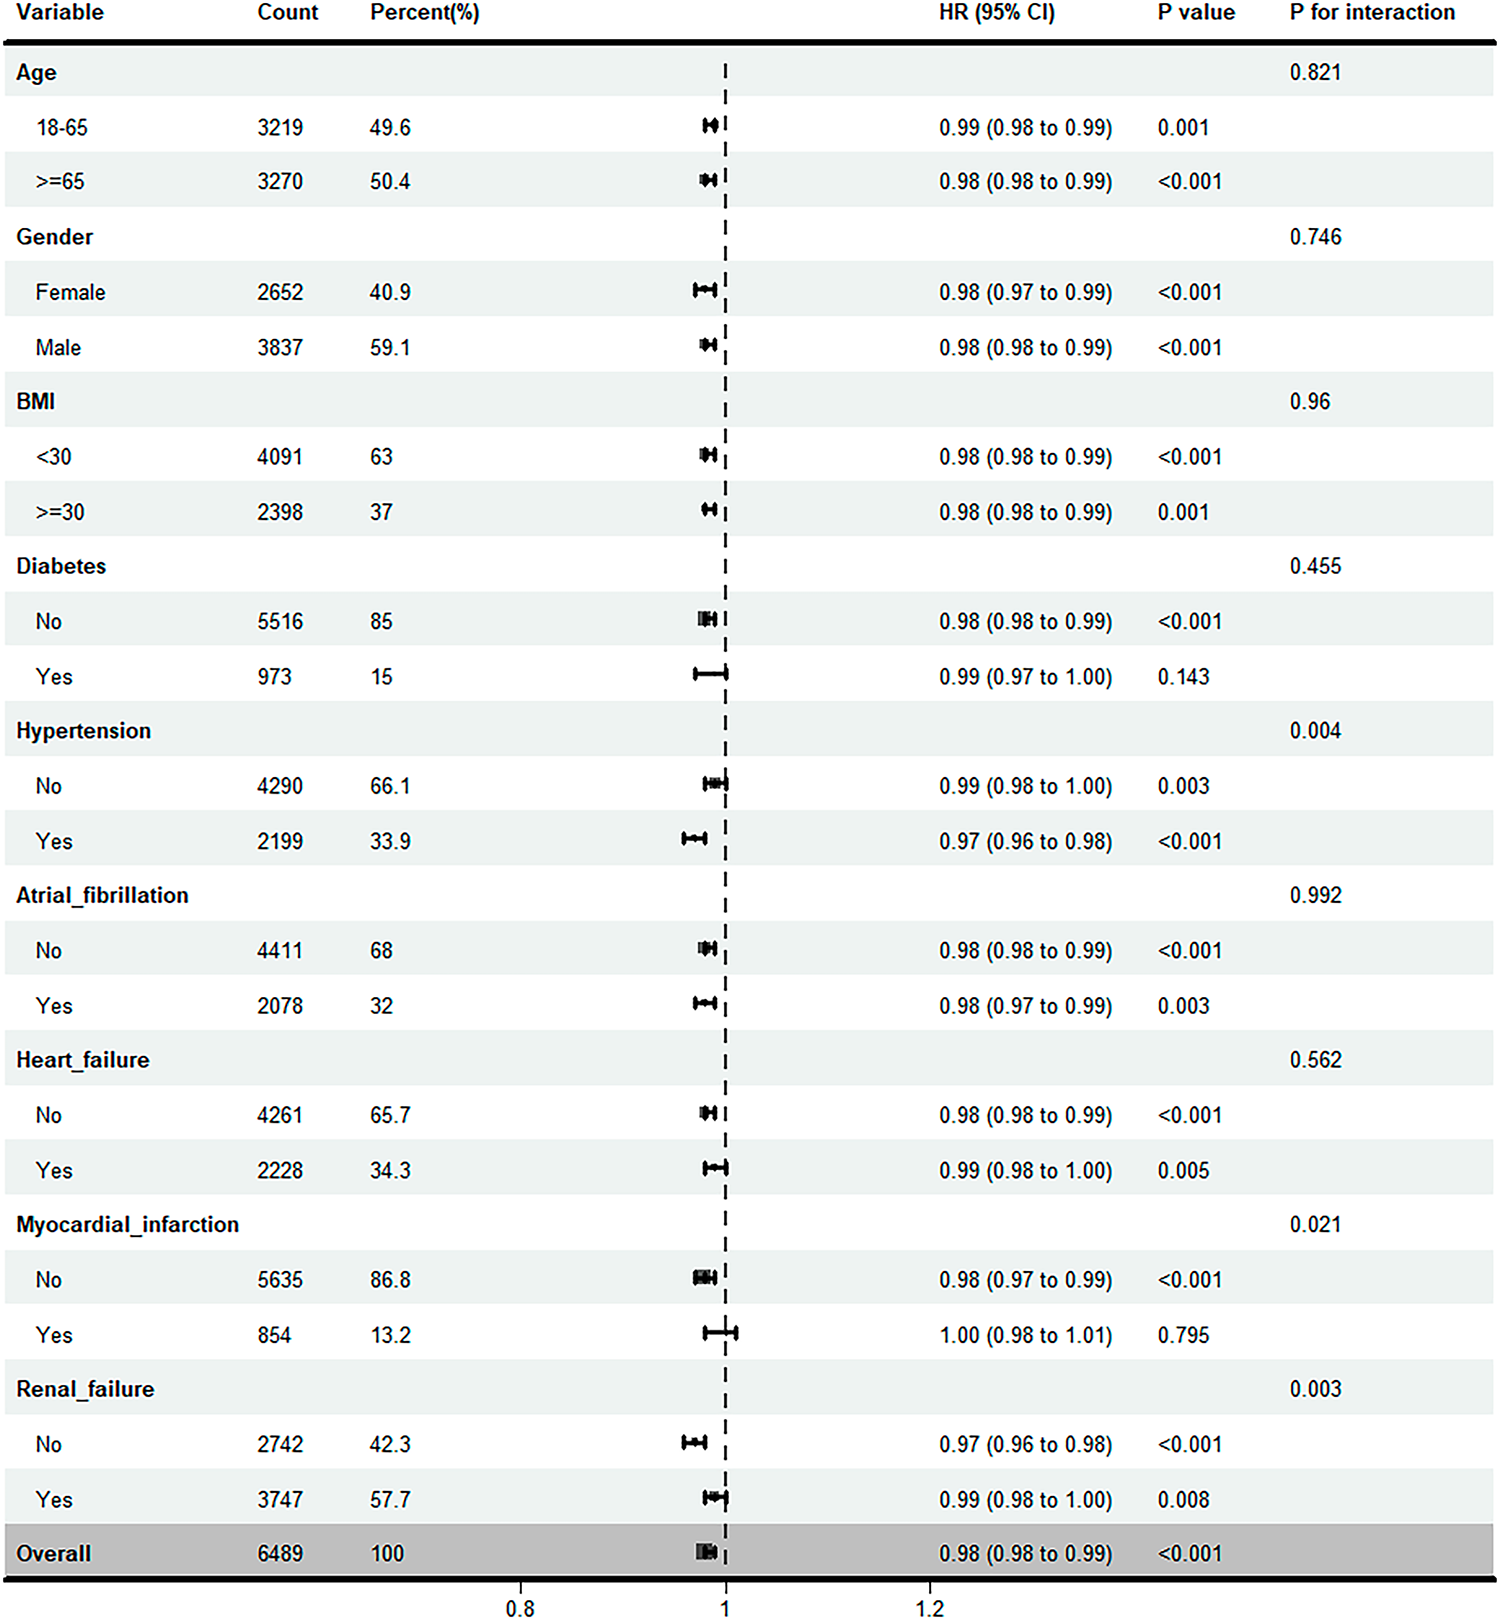1500x1620 pixels.
Task: Select the 'Male' row label
Action: 59,348
